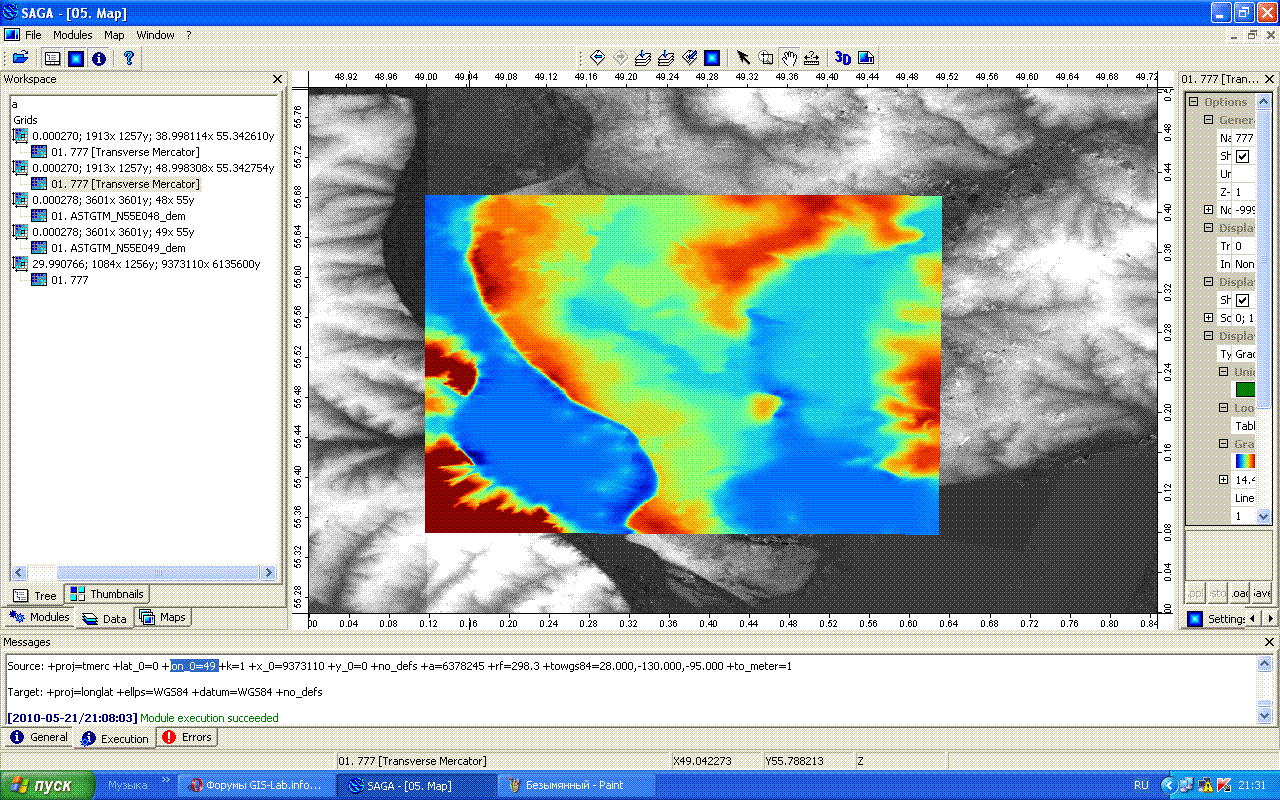Activate the measure distance ruler tool
This screenshot has width=1280, height=800.
[811, 58]
